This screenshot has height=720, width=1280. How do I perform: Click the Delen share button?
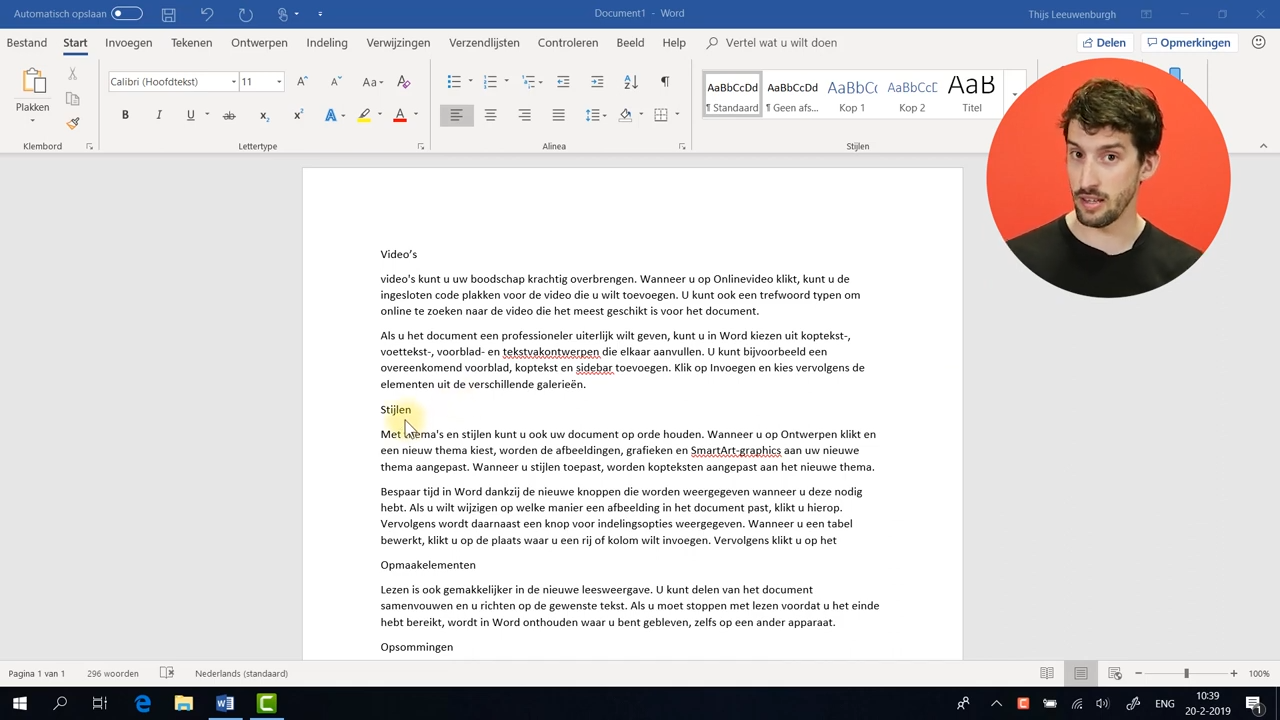click(1103, 43)
